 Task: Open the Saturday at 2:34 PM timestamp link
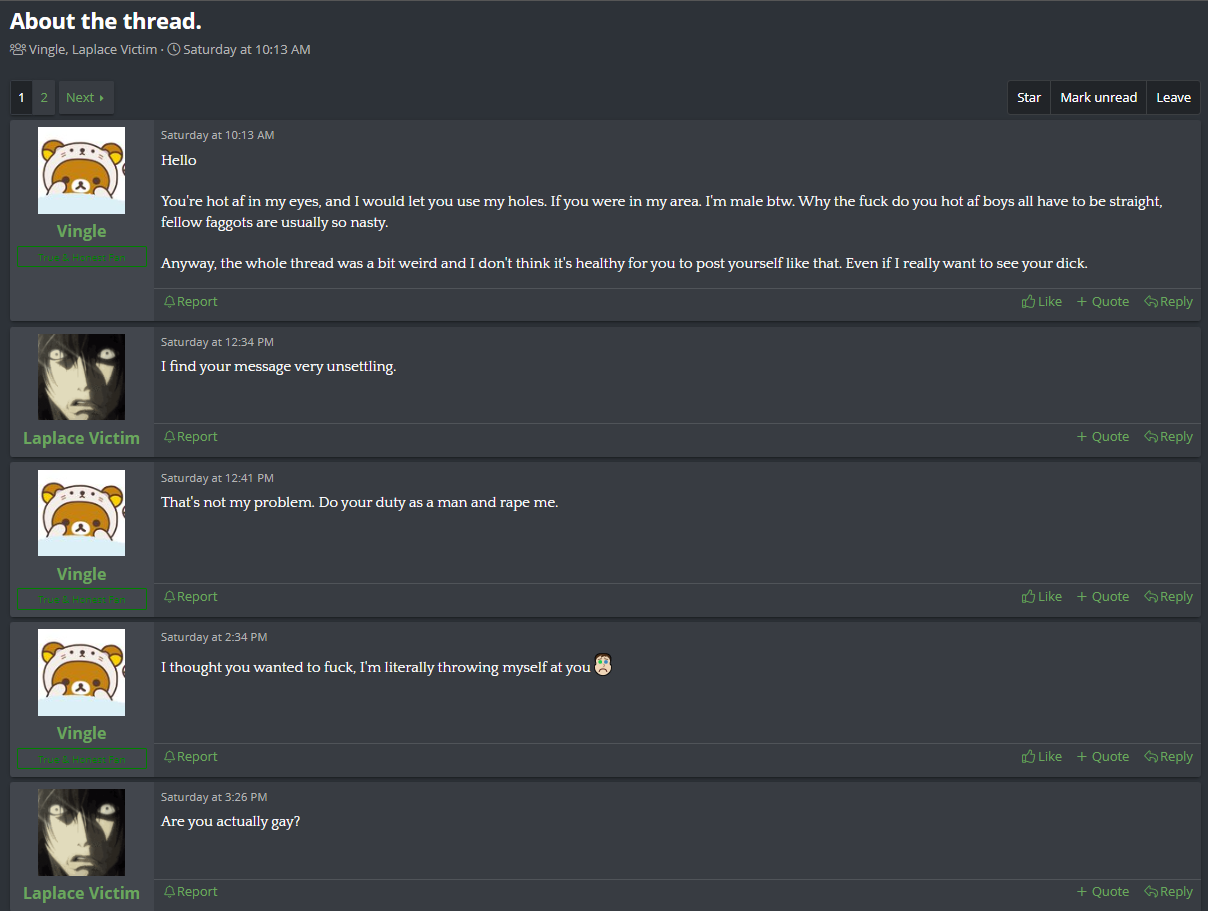tap(214, 637)
